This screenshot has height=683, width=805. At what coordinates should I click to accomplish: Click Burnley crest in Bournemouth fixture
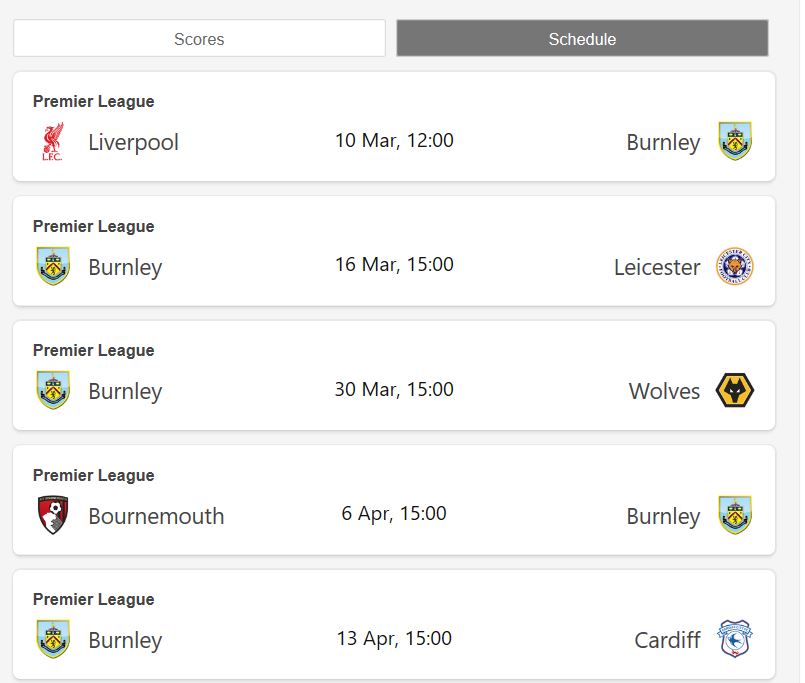pos(735,516)
